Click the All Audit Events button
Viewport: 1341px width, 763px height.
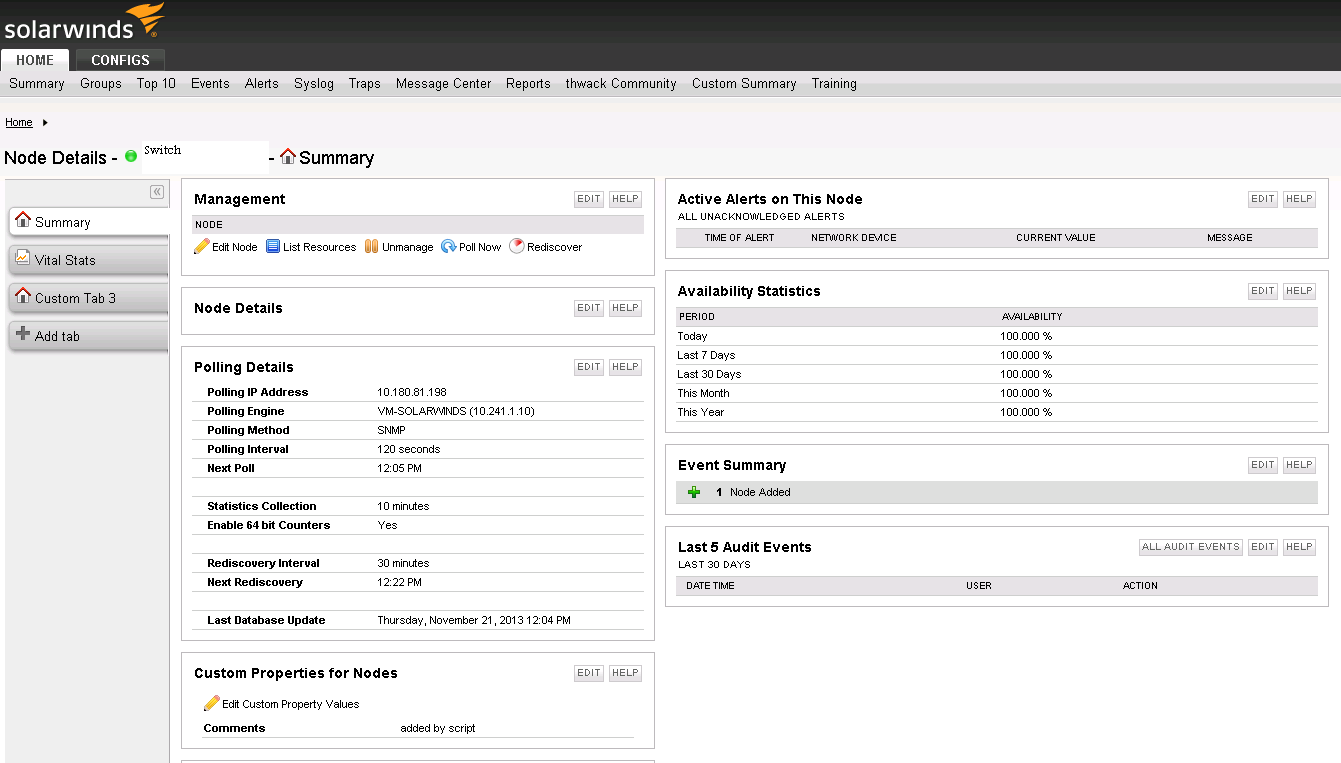[x=1191, y=547]
